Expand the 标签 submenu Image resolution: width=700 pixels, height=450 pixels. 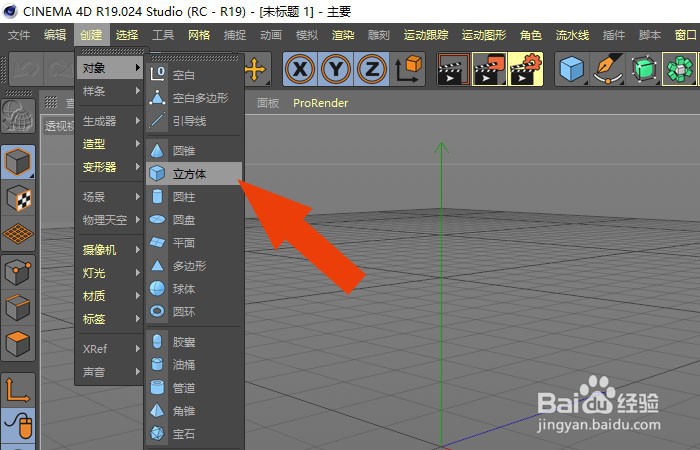109,319
